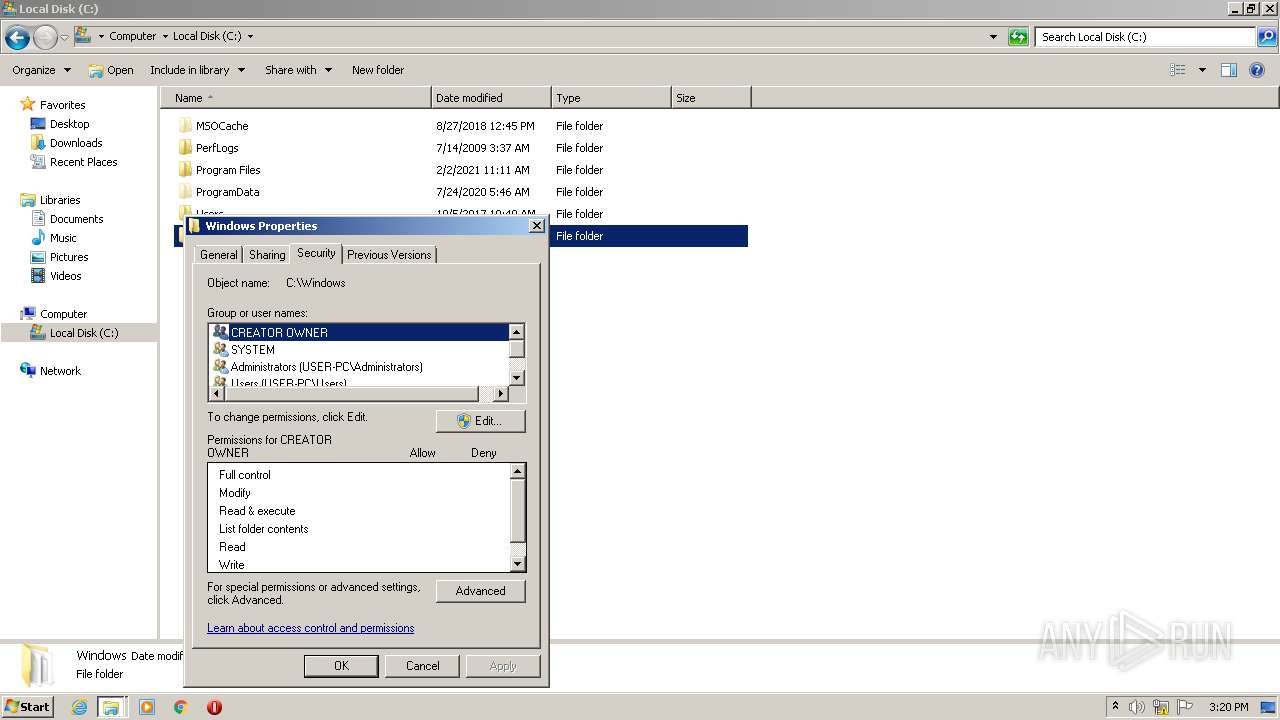
Task: Sort by the Size column header
Action: coord(711,98)
